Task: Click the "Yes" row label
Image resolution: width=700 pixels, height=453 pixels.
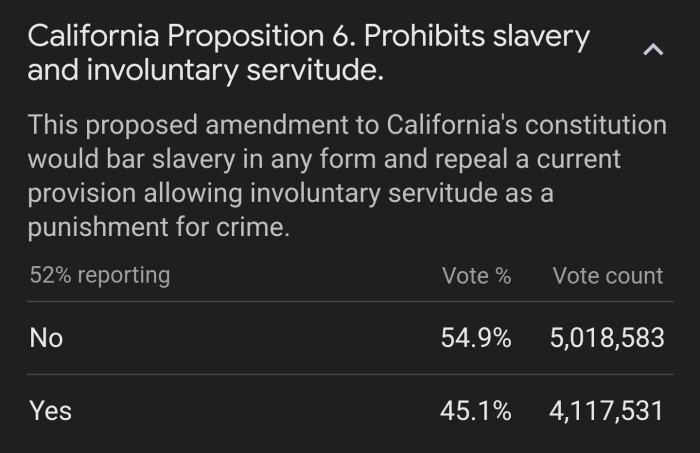Action: click(x=50, y=410)
